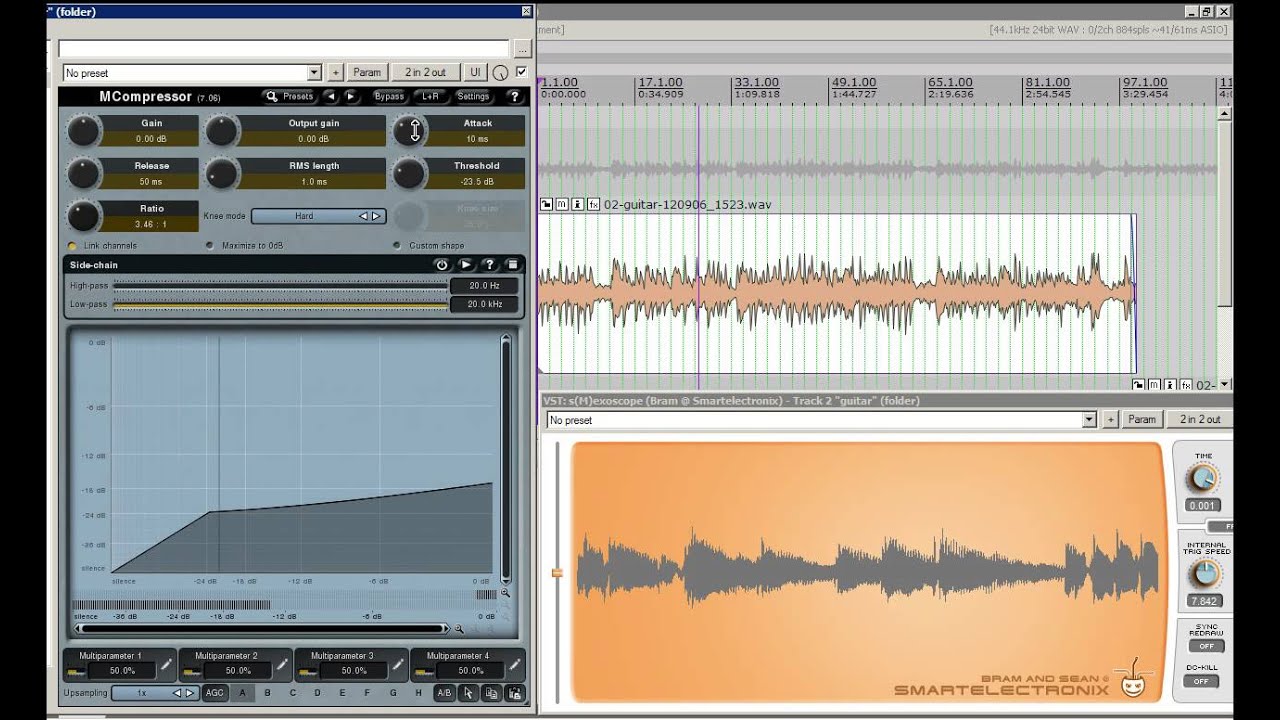This screenshot has height=720, width=1280.
Task: Toggle lock on 02-guitar media item
Action: coord(546,204)
